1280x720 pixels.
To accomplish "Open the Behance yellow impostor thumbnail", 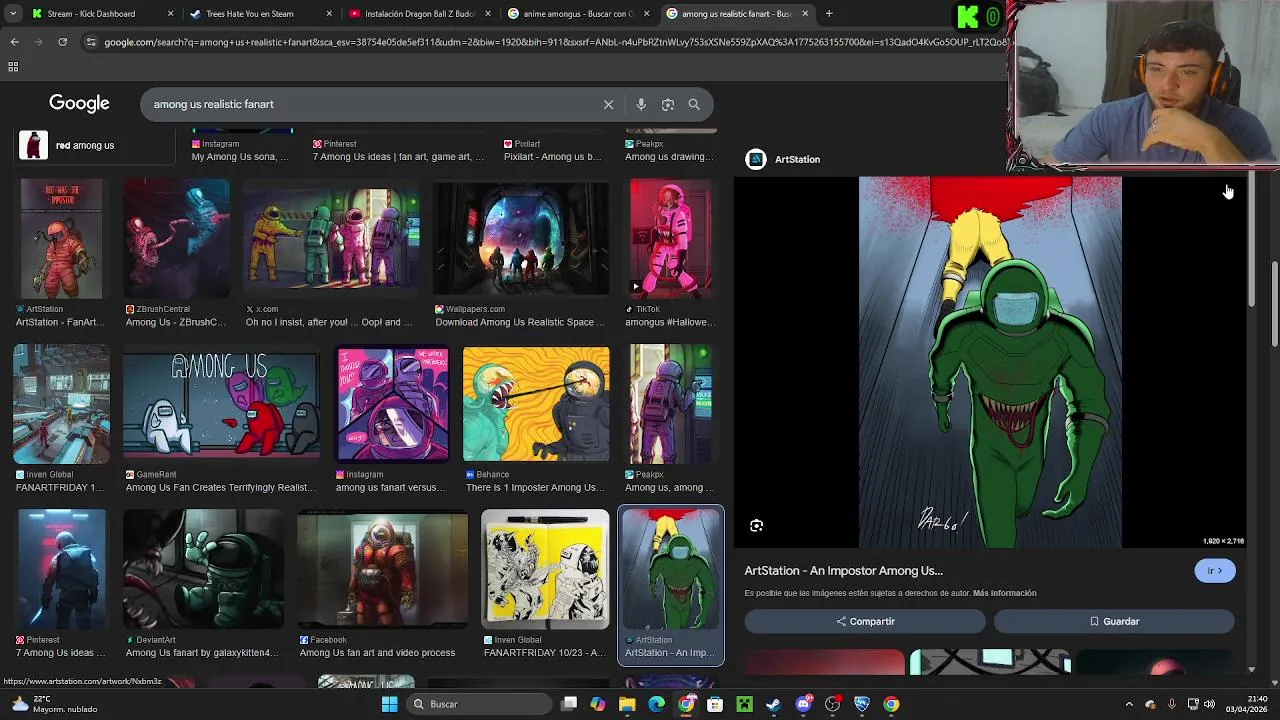I will [536, 404].
